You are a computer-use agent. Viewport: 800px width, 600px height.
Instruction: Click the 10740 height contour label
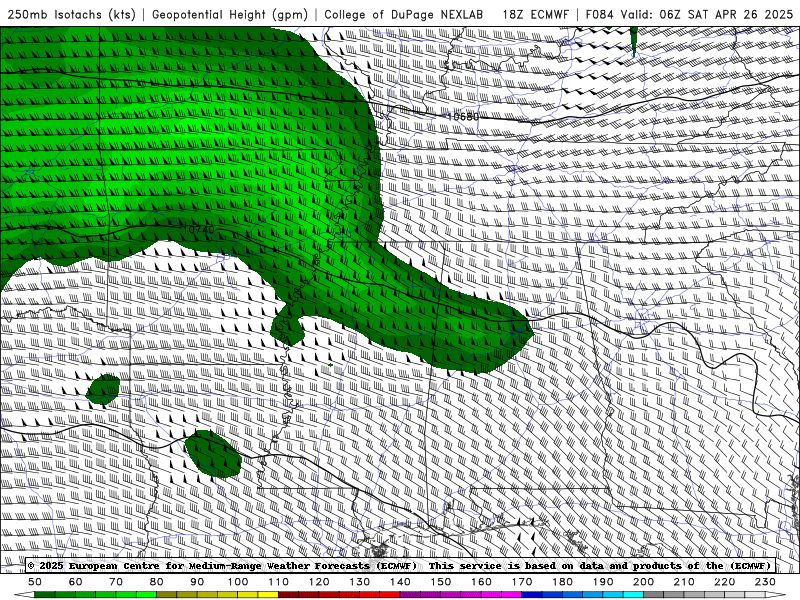tap(198, 230)
